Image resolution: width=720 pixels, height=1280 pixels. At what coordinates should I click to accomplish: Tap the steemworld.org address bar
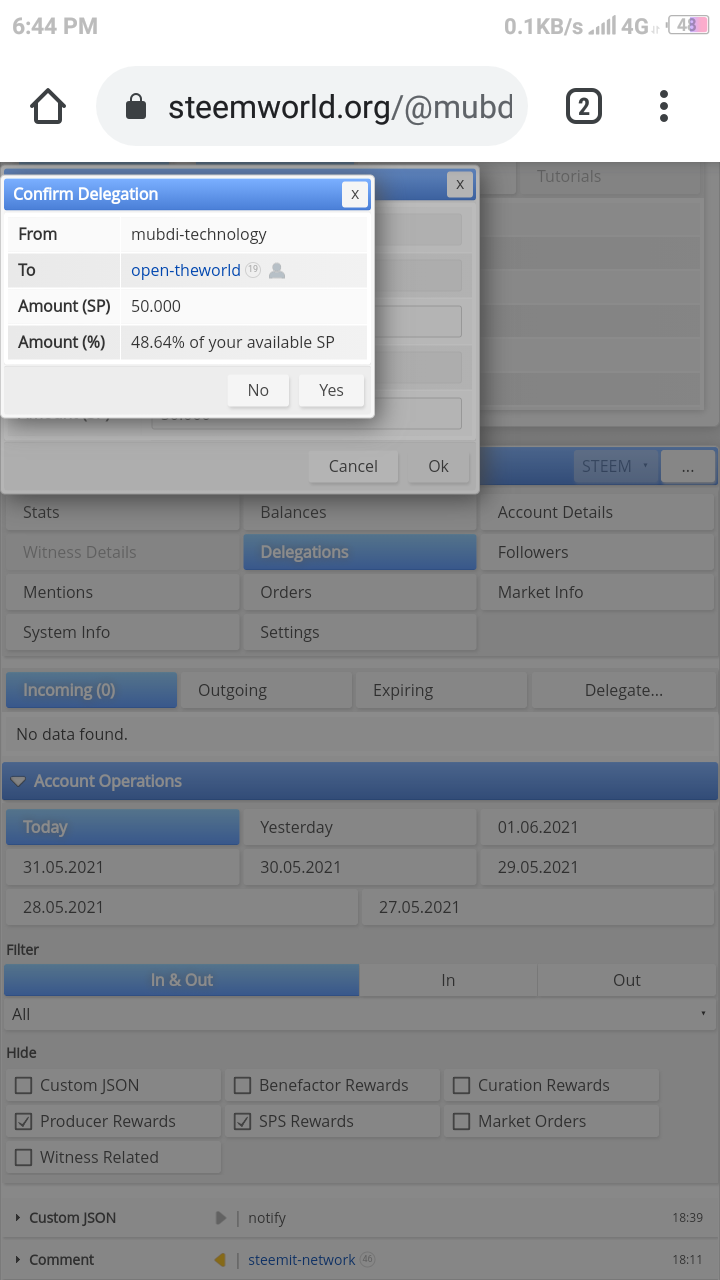point(312,106)
